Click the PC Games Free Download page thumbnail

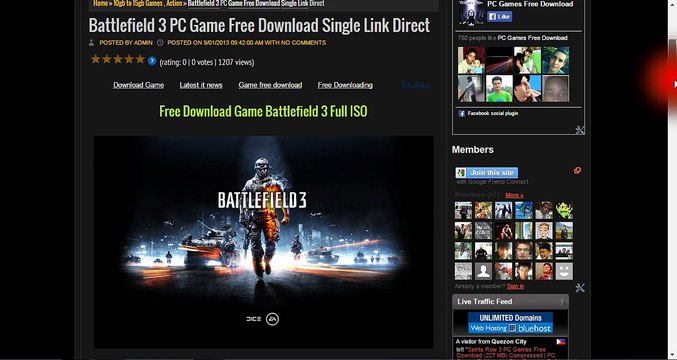[471, 12]
